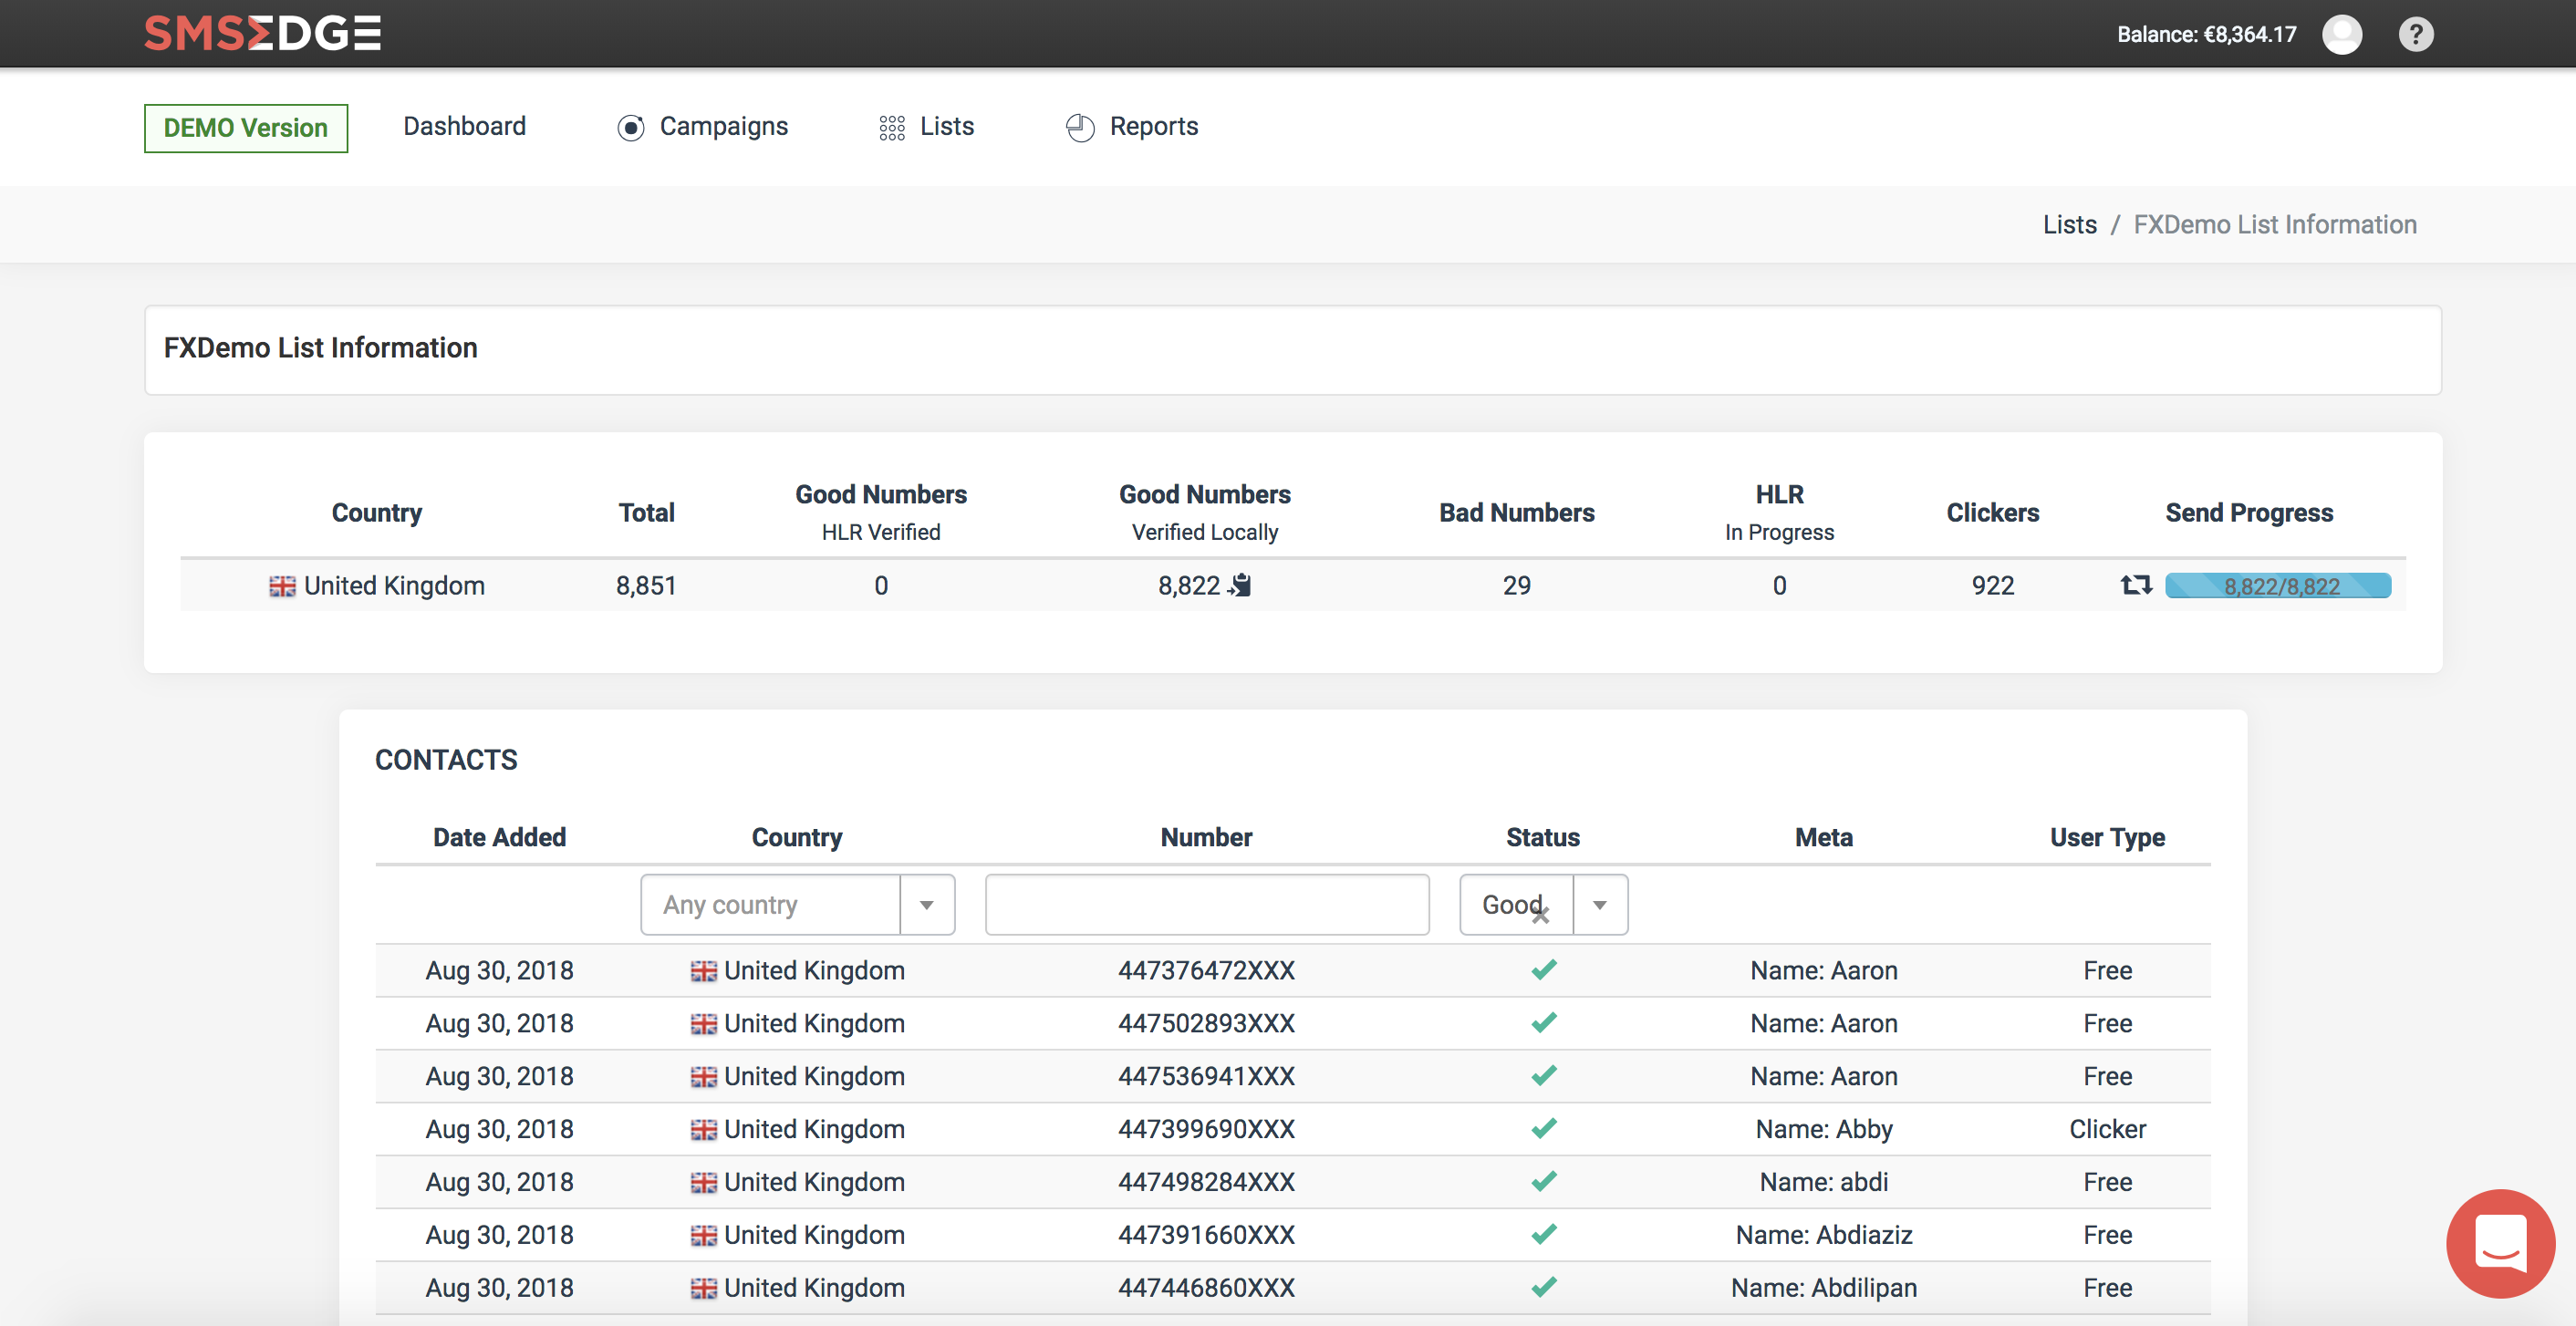Screen dimensions: 2576x1326
Task: Click the DEMO Version button
Action: pyautogui.click(x=246, y=128)
